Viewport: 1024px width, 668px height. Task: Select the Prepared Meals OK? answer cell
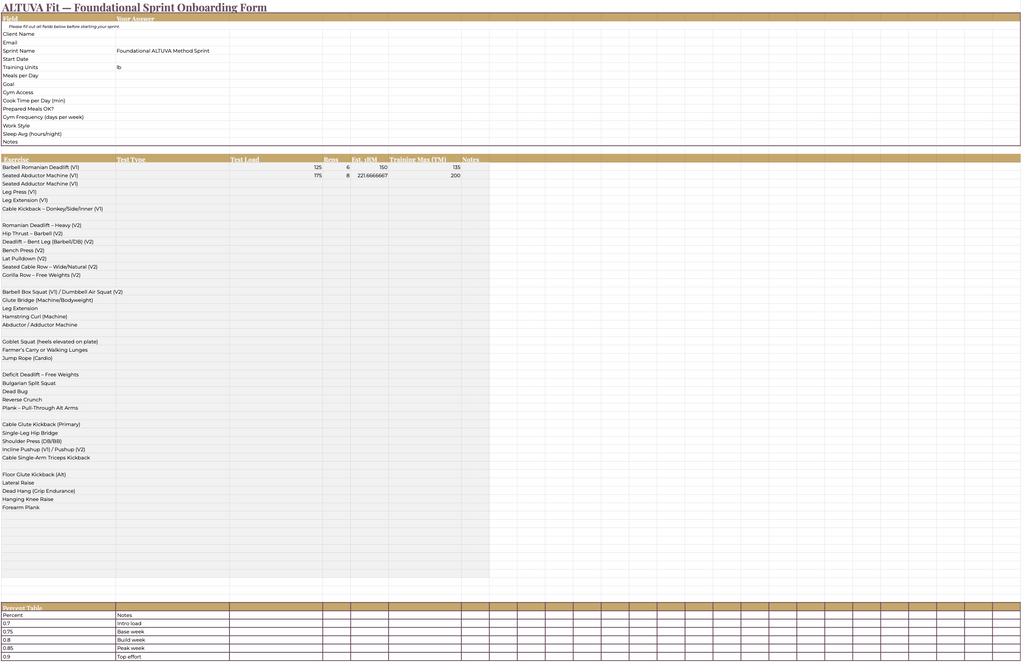coord(172,109)
